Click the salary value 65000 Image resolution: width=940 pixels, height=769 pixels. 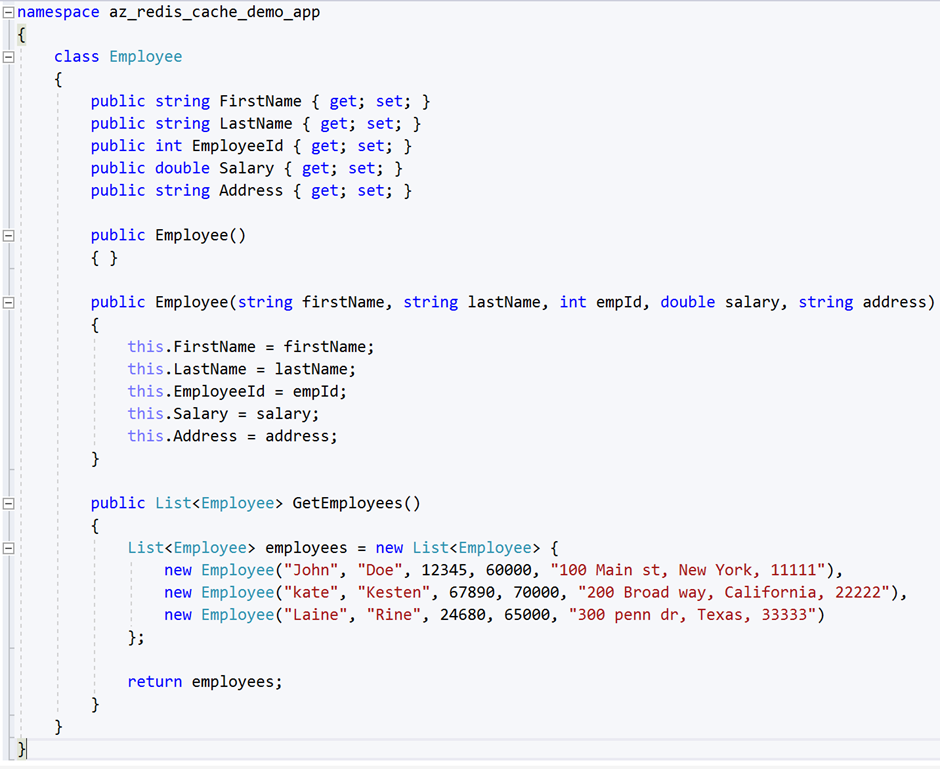[527, 615]
